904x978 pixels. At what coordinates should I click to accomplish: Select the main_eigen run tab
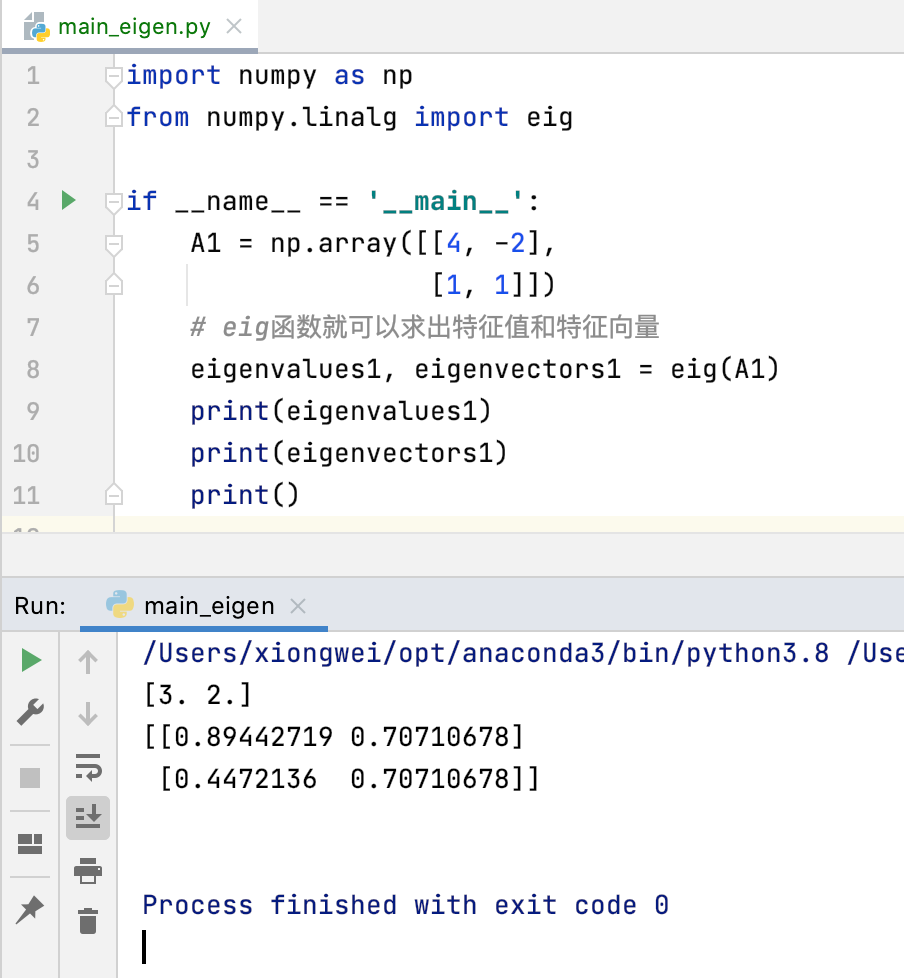pyautogui.click(x=203, y=606)
